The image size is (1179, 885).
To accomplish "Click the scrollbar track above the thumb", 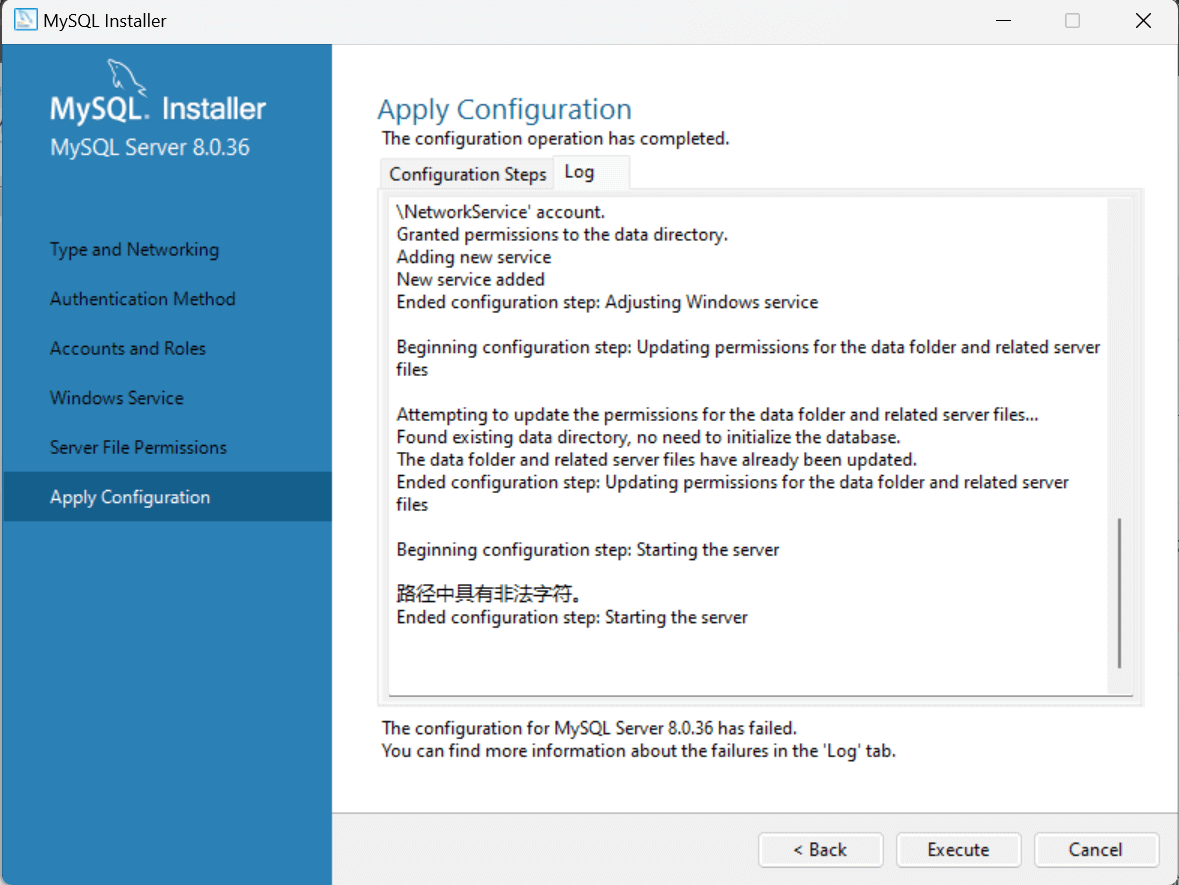I will pos(1119,357).
